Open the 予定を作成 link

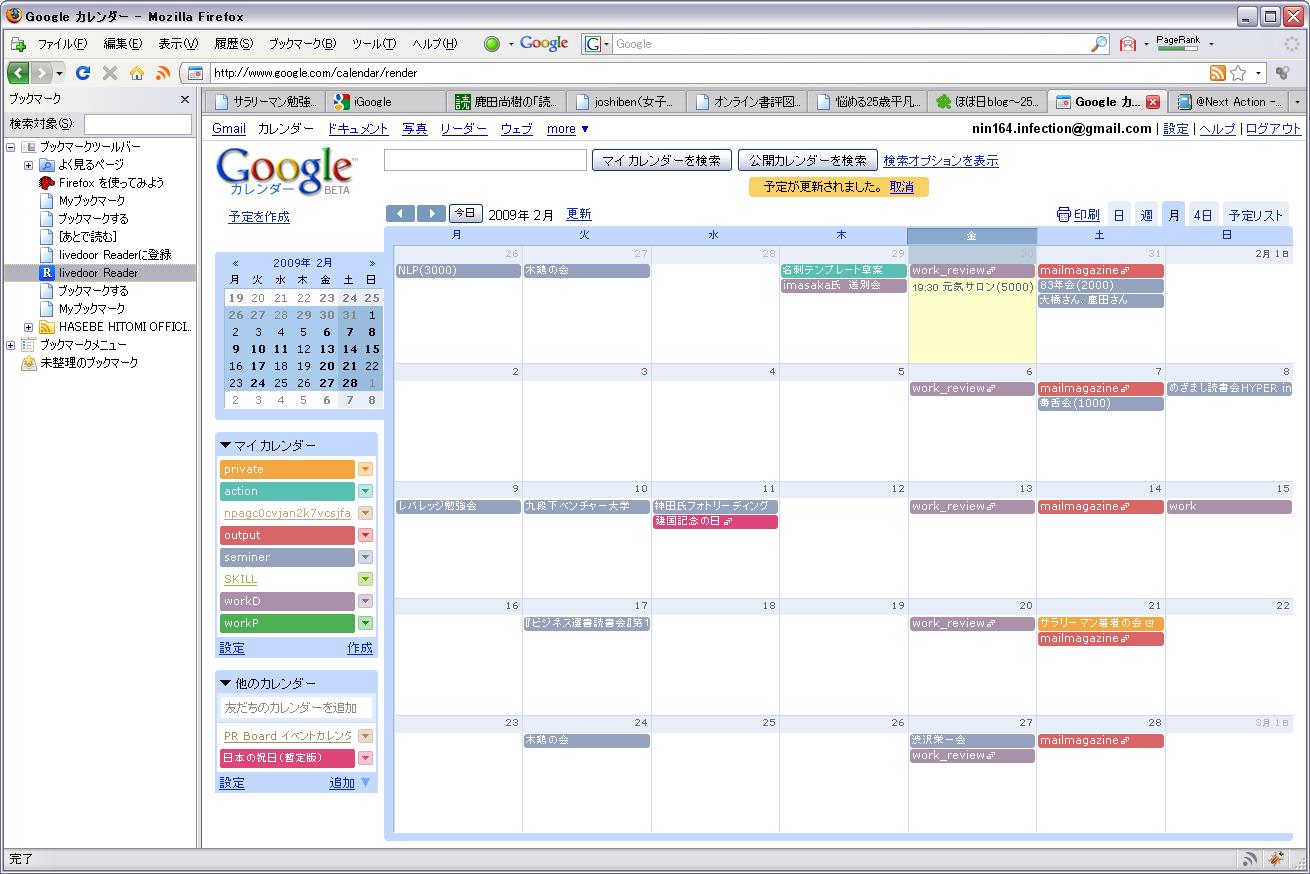click(259, 217)
